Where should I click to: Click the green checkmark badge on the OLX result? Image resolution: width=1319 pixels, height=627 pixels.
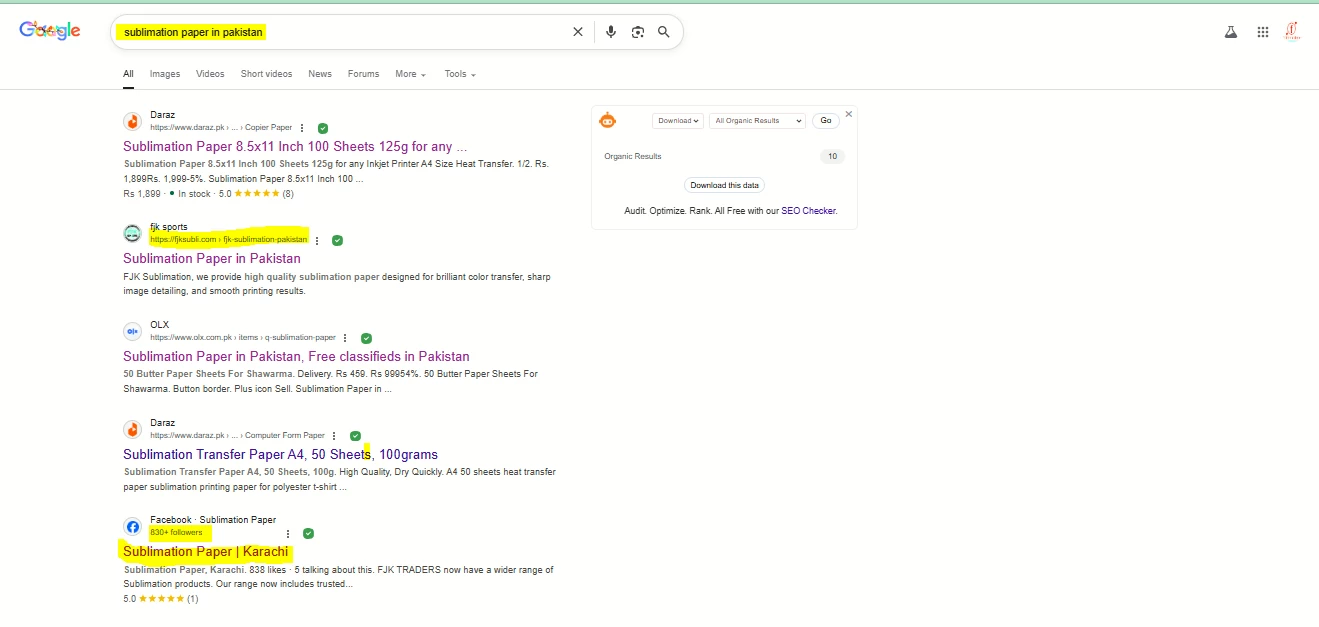[x=366, y=338]
